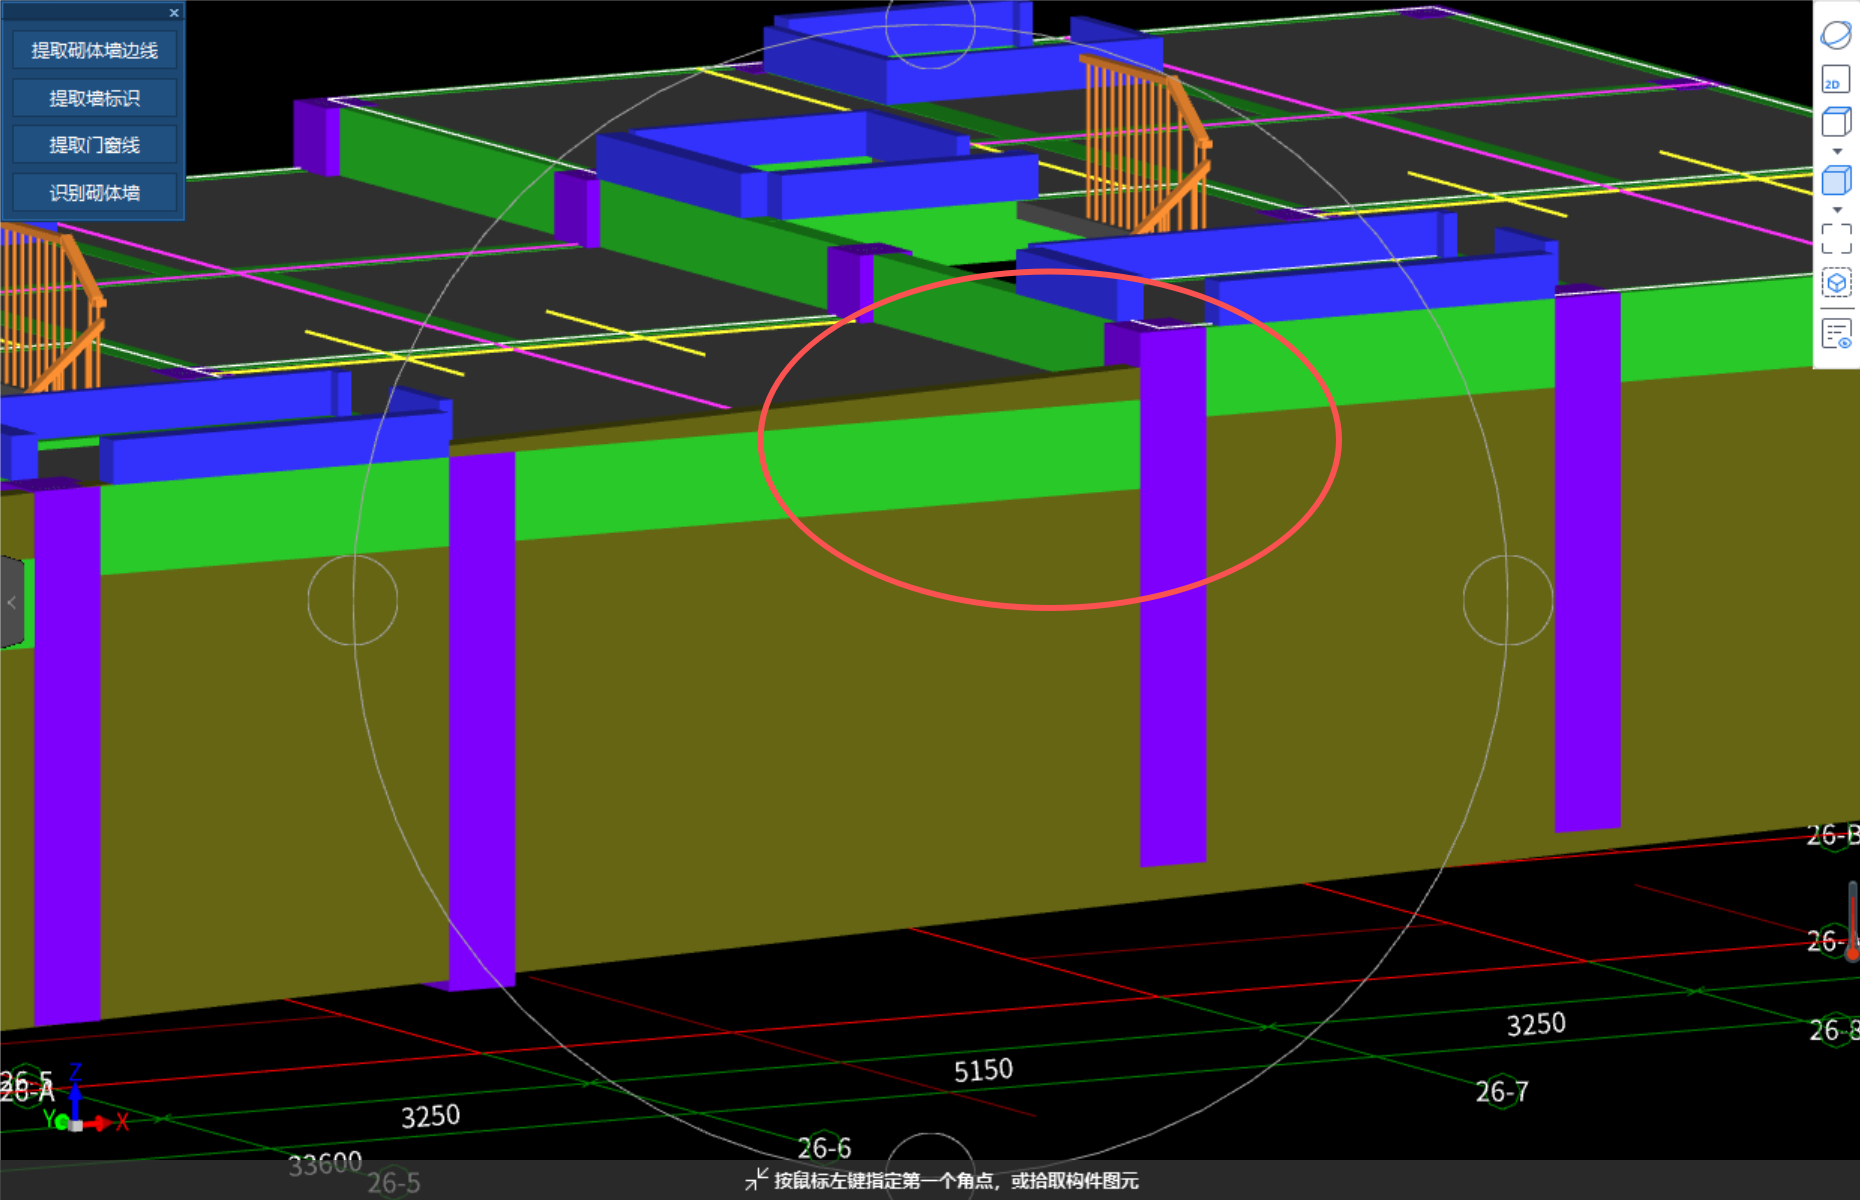The image size is (1860, 1200).
Task: Click the 33600 dimension label
Action: pyautogui.click(x=325, y=1164)
